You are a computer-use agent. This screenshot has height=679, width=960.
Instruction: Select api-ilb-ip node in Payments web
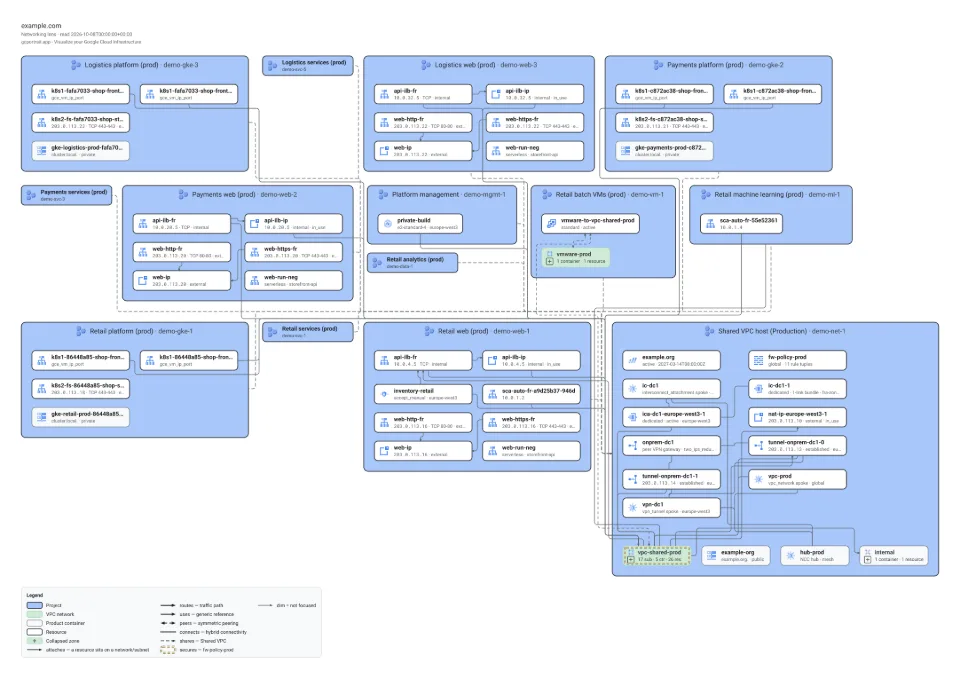(294, 223)
